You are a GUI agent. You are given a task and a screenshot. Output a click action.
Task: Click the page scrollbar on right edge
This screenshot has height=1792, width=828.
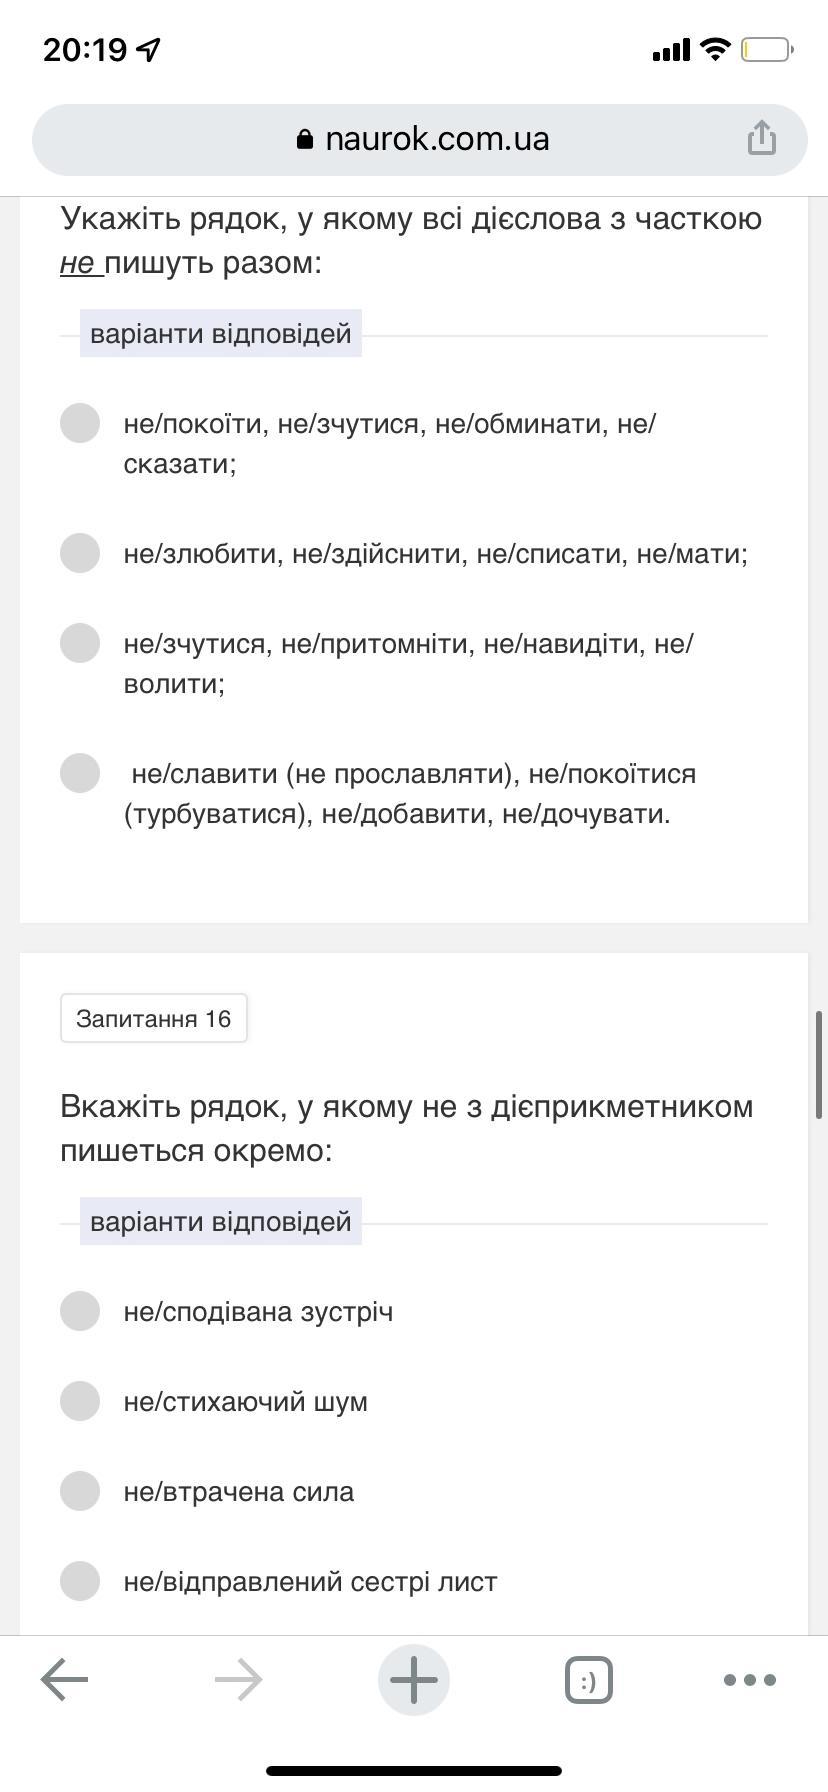(820, 1064)
